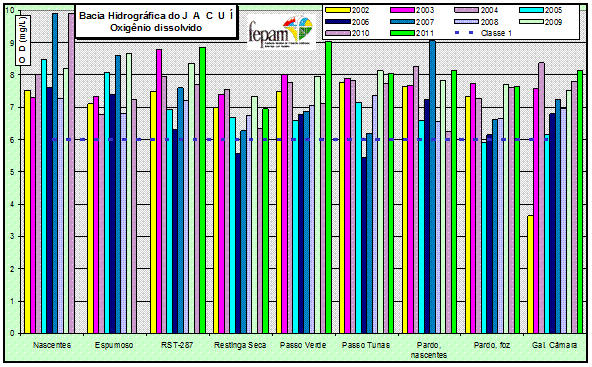Select the chart title 'Bacia Hidrográfica do JACUÍ'
Image resolution: width=592 pixels, height=367 pixels.
click(x=156, y=16)
